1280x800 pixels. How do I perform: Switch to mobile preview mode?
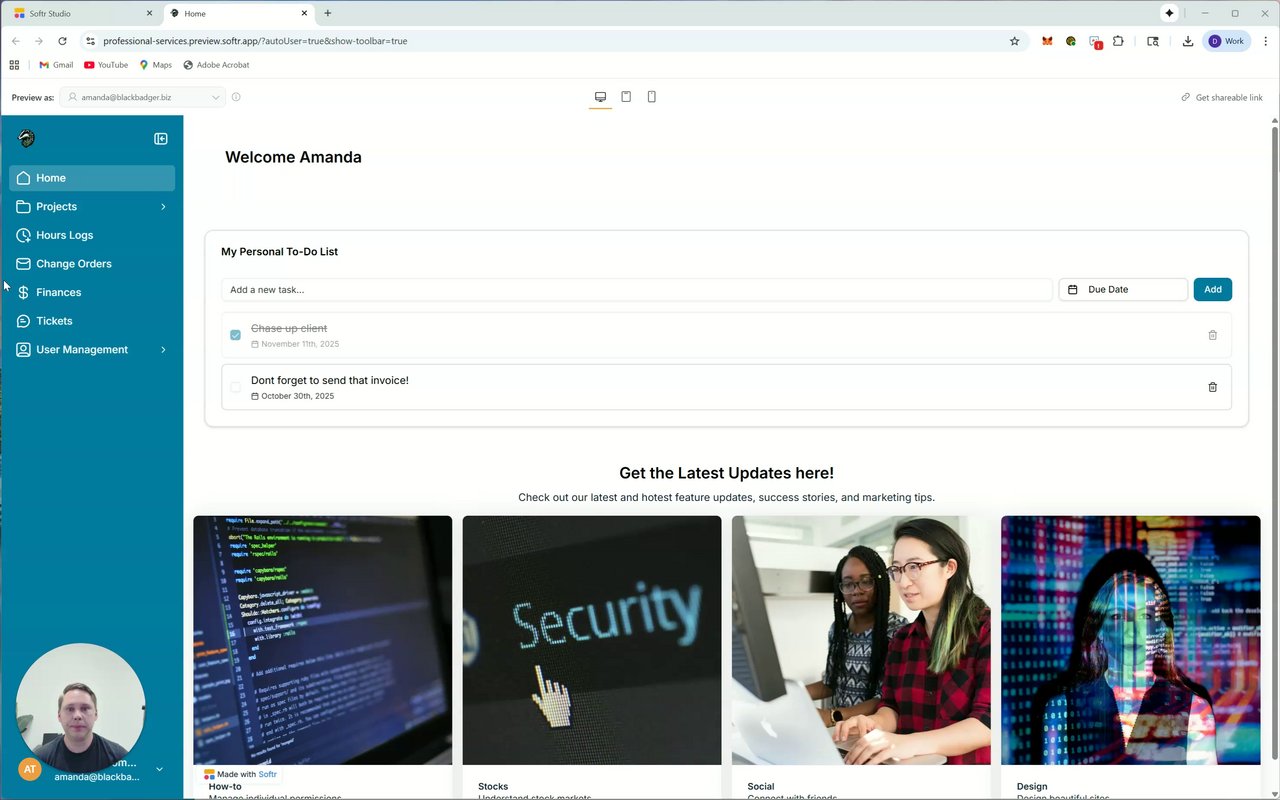pos(652,97)
